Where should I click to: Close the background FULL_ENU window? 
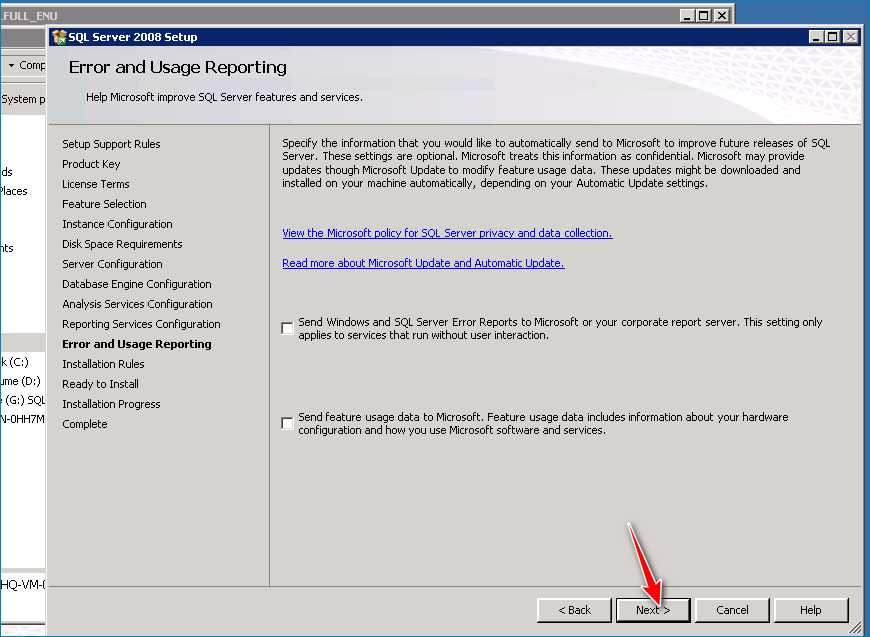click(721, 16)
